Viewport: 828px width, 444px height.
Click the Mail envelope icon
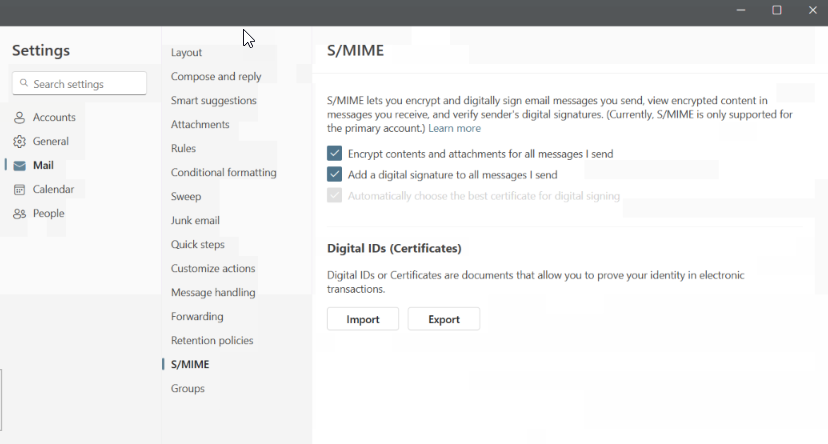pyautogui.click(x=20, y=166)
